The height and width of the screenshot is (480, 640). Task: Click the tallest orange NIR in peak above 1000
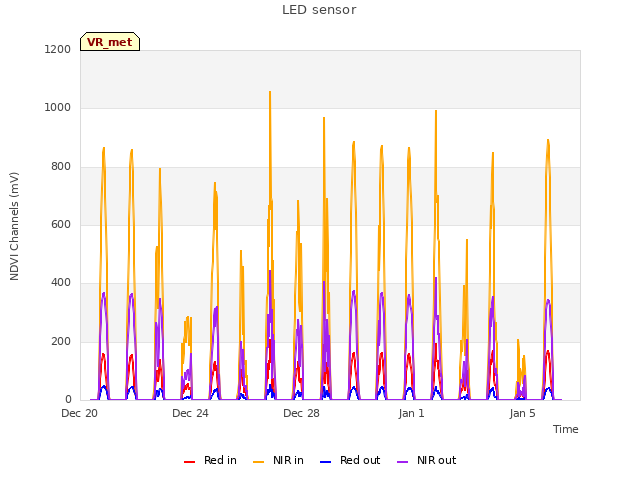270,93
